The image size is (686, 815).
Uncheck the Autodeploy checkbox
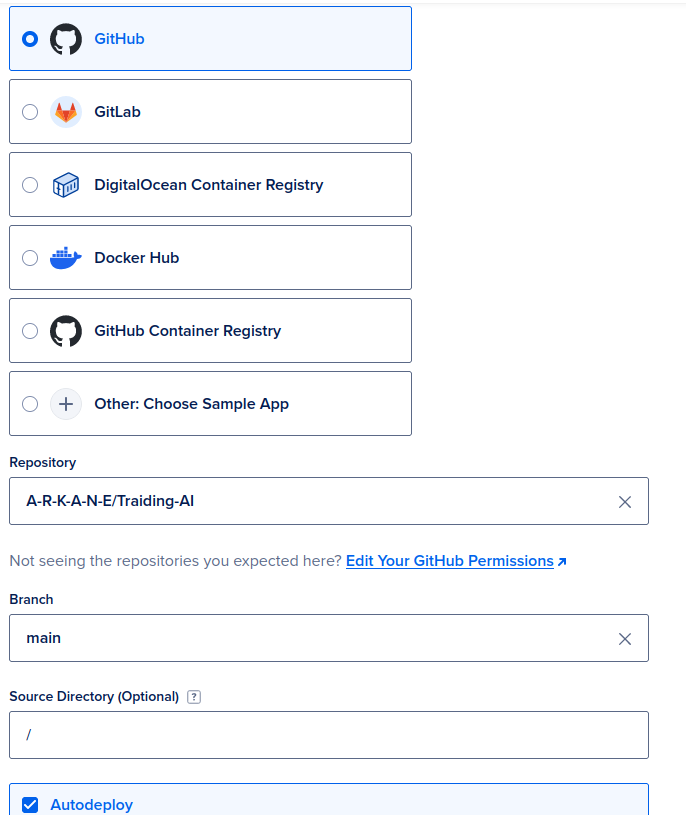tap(30, 805)
